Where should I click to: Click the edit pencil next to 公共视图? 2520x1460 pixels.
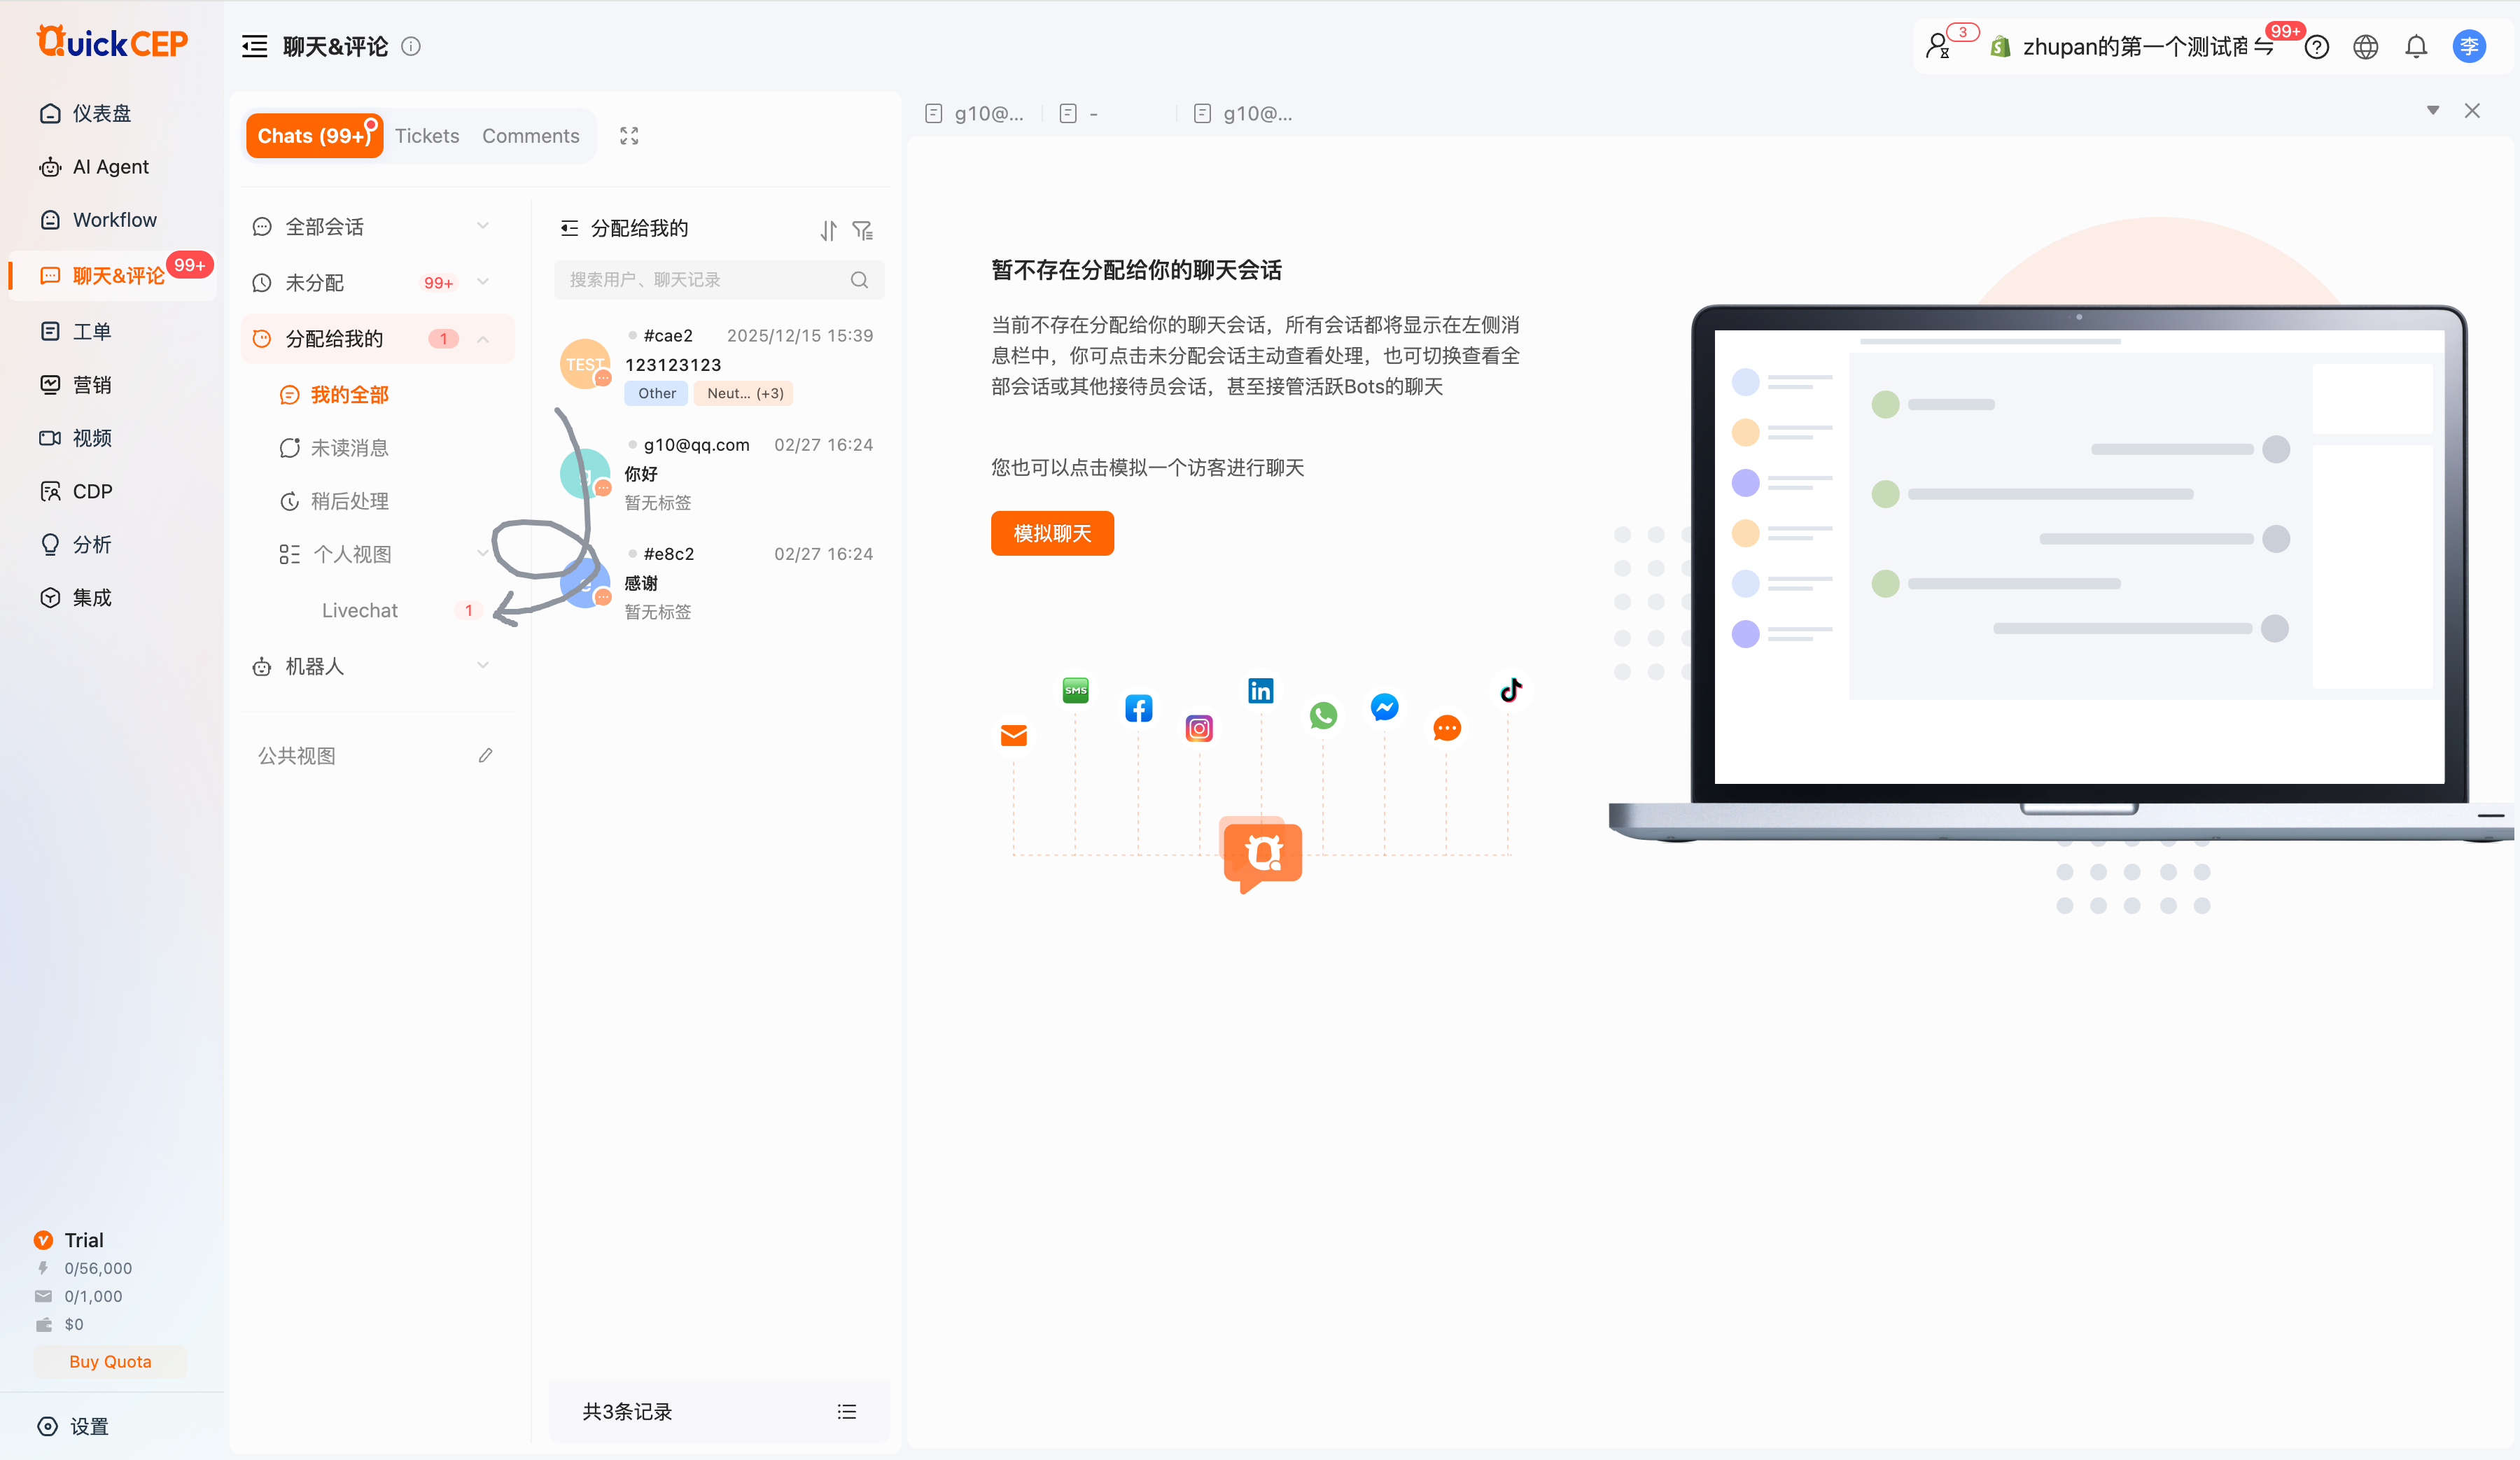point(485,756)
